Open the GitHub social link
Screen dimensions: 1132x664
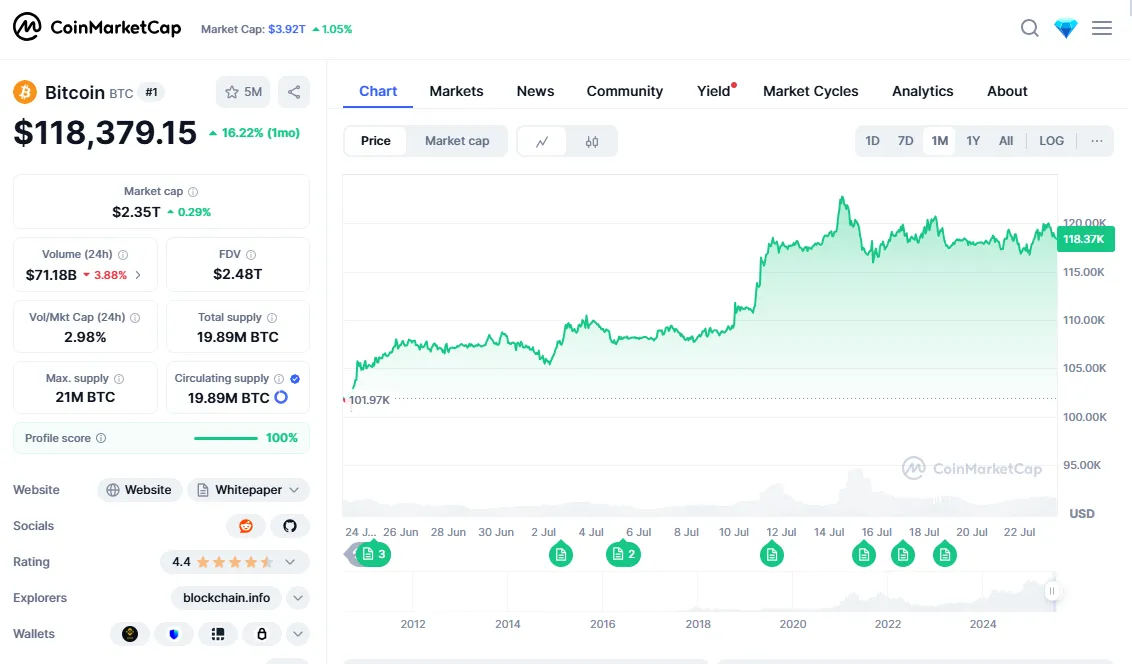coord(290,526)
